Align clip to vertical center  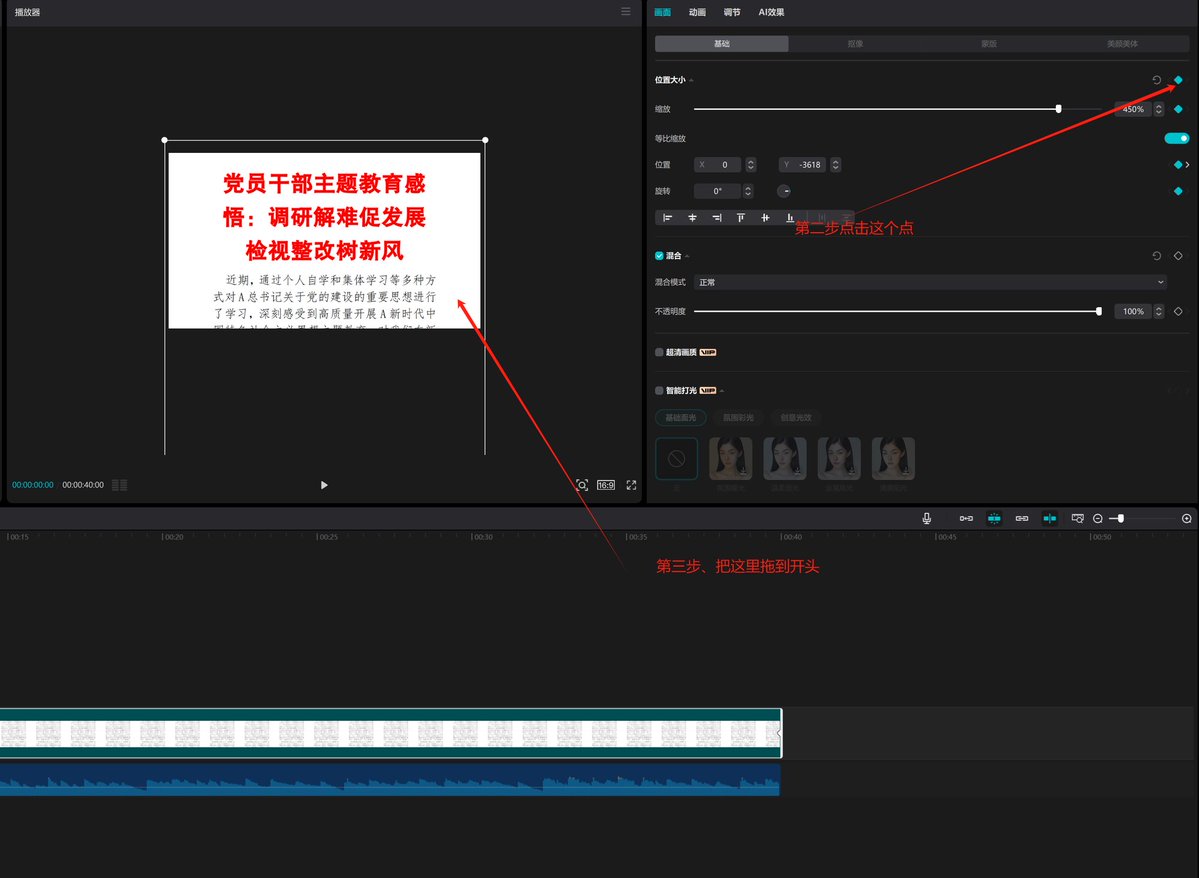coord(765,218)
